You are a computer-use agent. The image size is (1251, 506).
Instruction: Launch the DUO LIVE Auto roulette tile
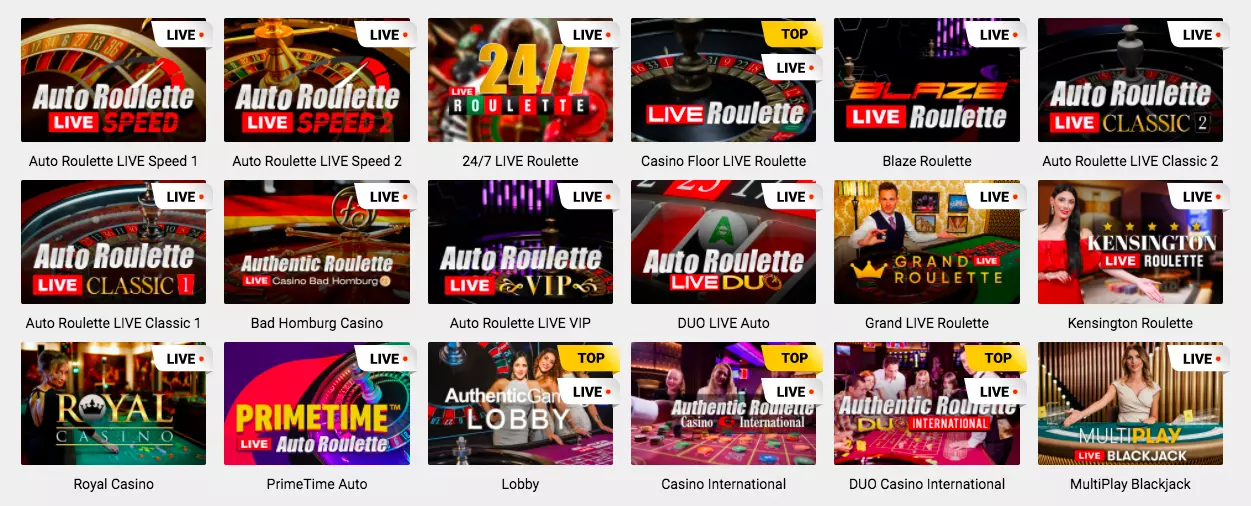724,242
